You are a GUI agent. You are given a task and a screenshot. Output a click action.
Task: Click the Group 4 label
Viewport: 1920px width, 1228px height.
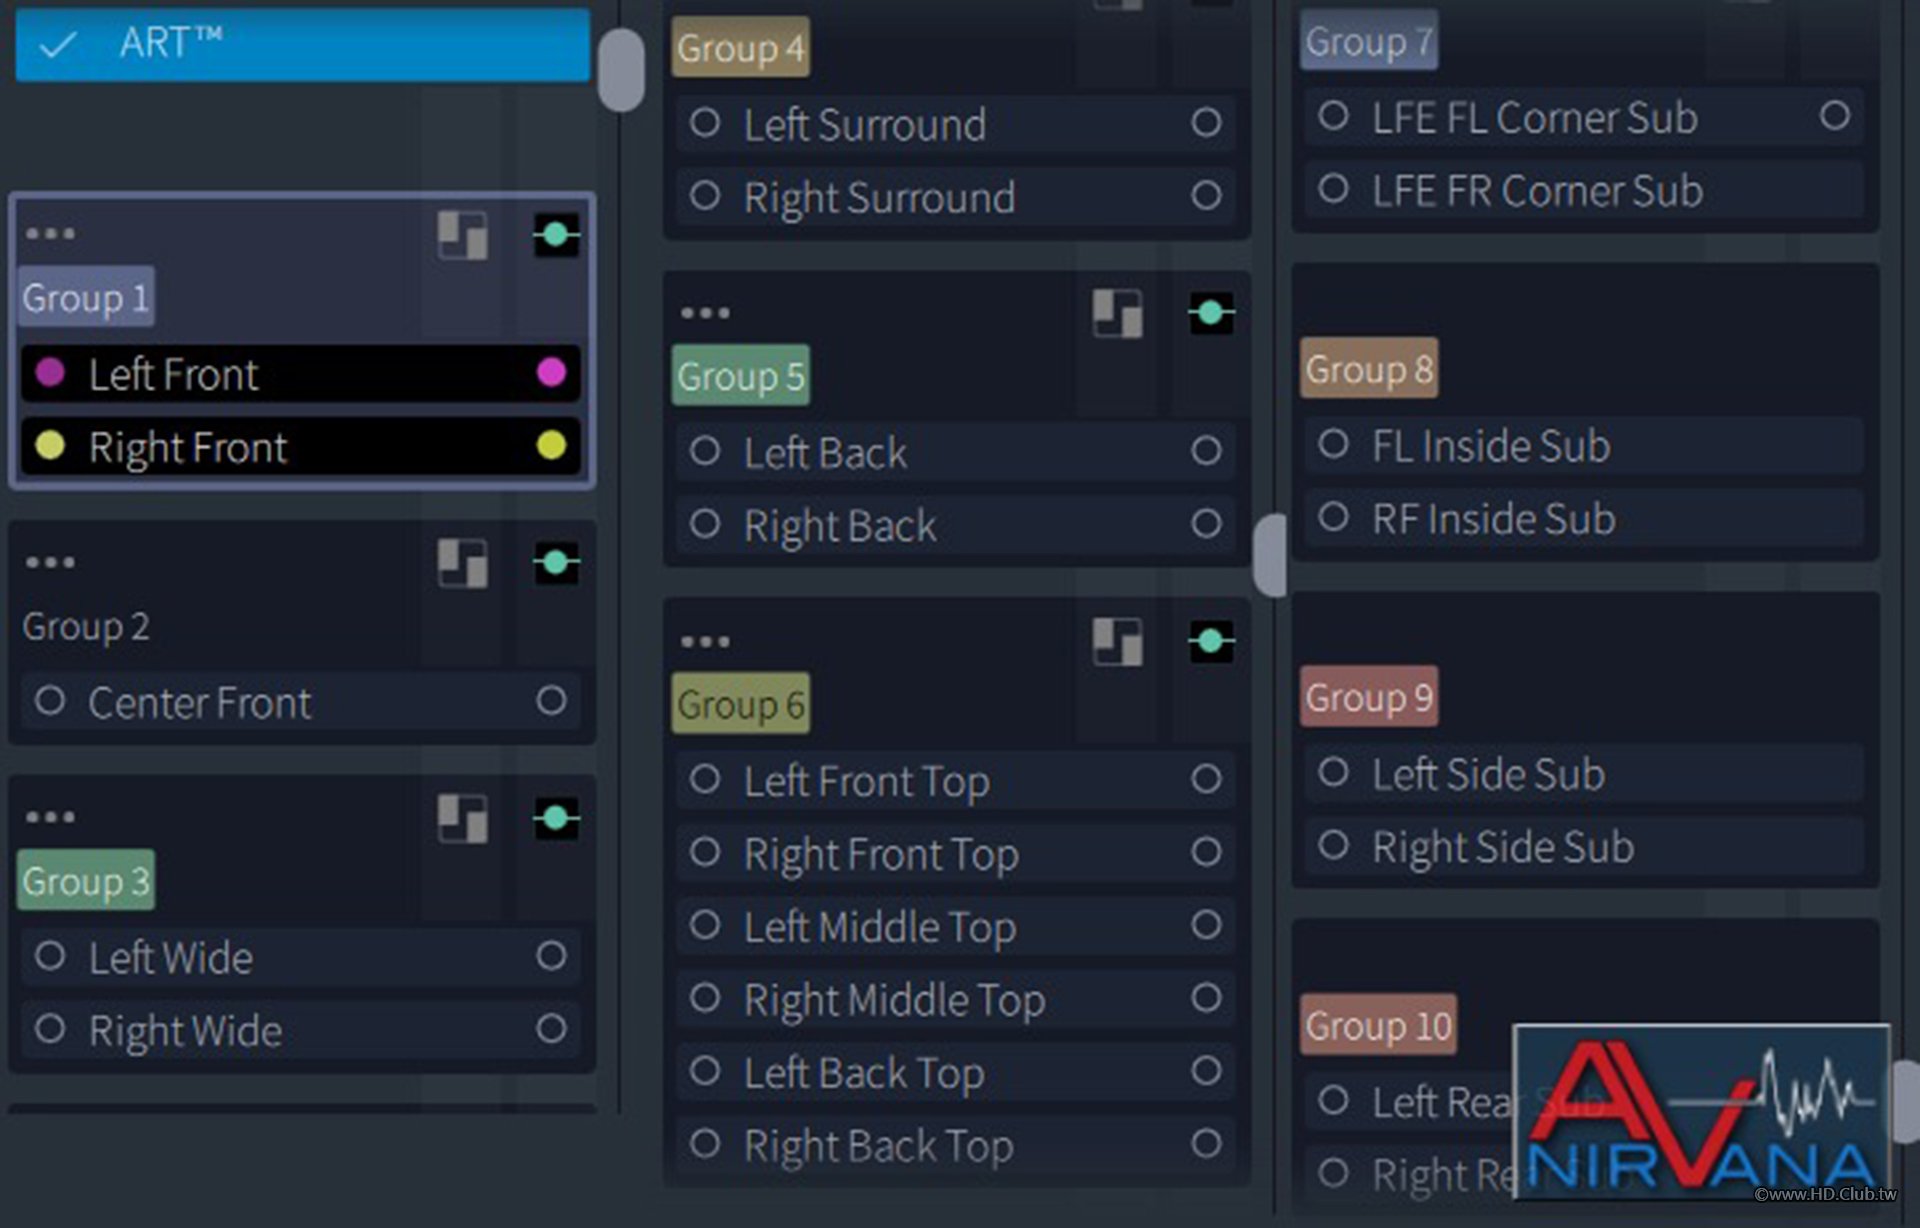coord(740,48)
